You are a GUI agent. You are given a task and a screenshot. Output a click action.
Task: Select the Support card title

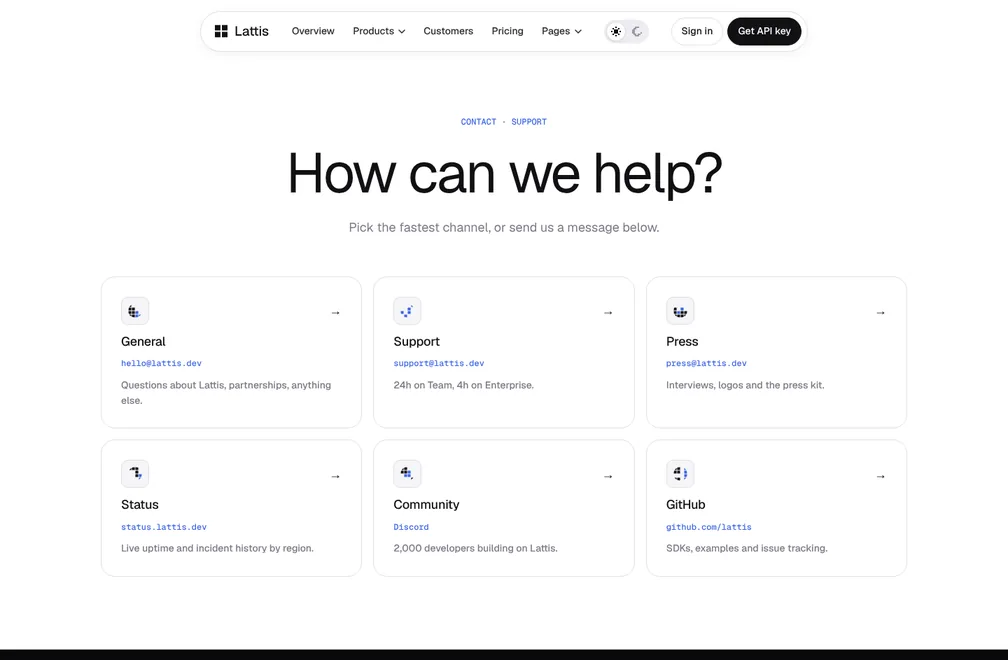coord(417,341)
